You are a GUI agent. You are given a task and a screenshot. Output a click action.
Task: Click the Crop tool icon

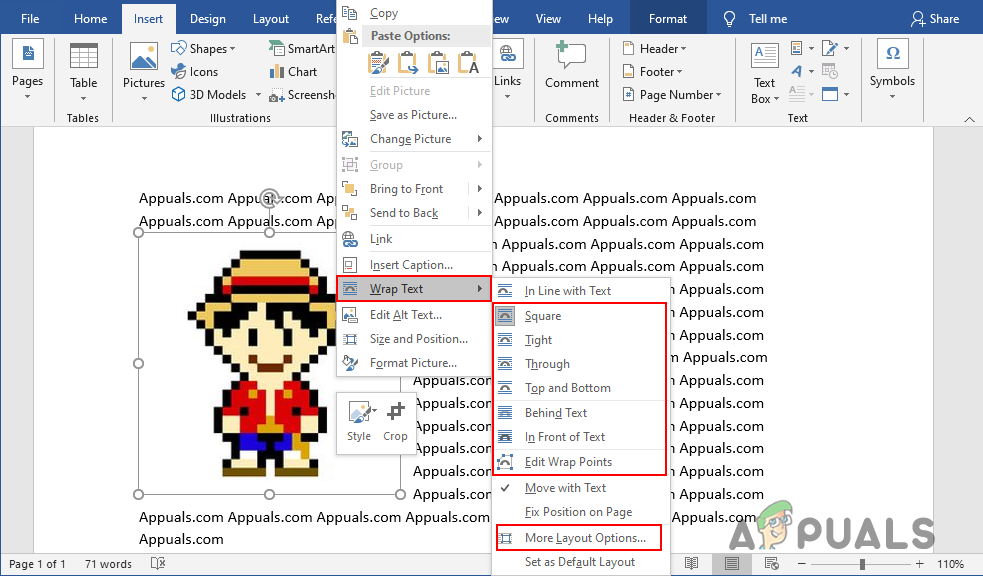click(395, 412)
